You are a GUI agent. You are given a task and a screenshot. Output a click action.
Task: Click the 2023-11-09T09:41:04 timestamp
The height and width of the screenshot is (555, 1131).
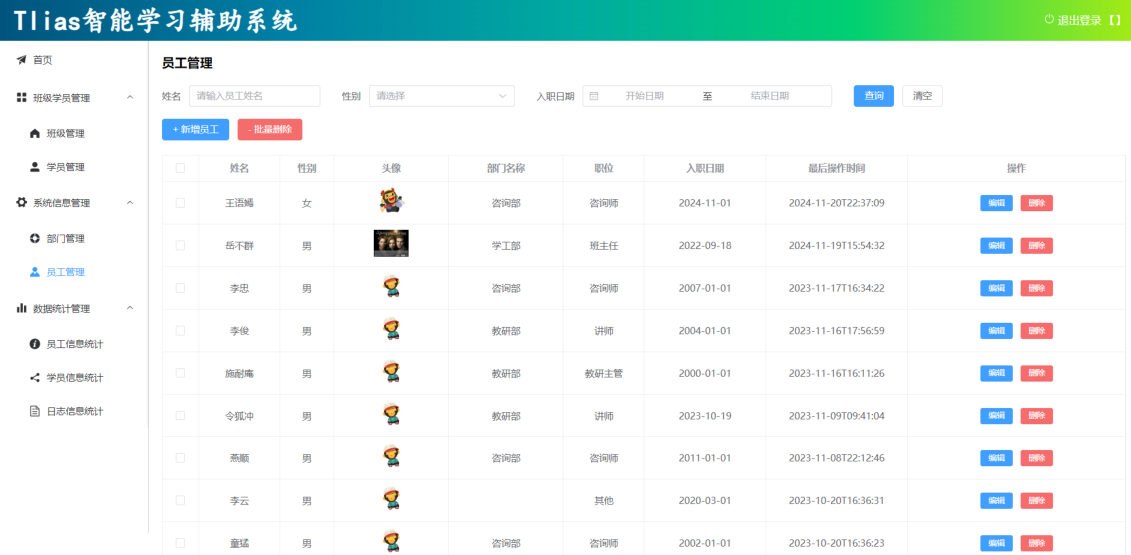point(837,416)
